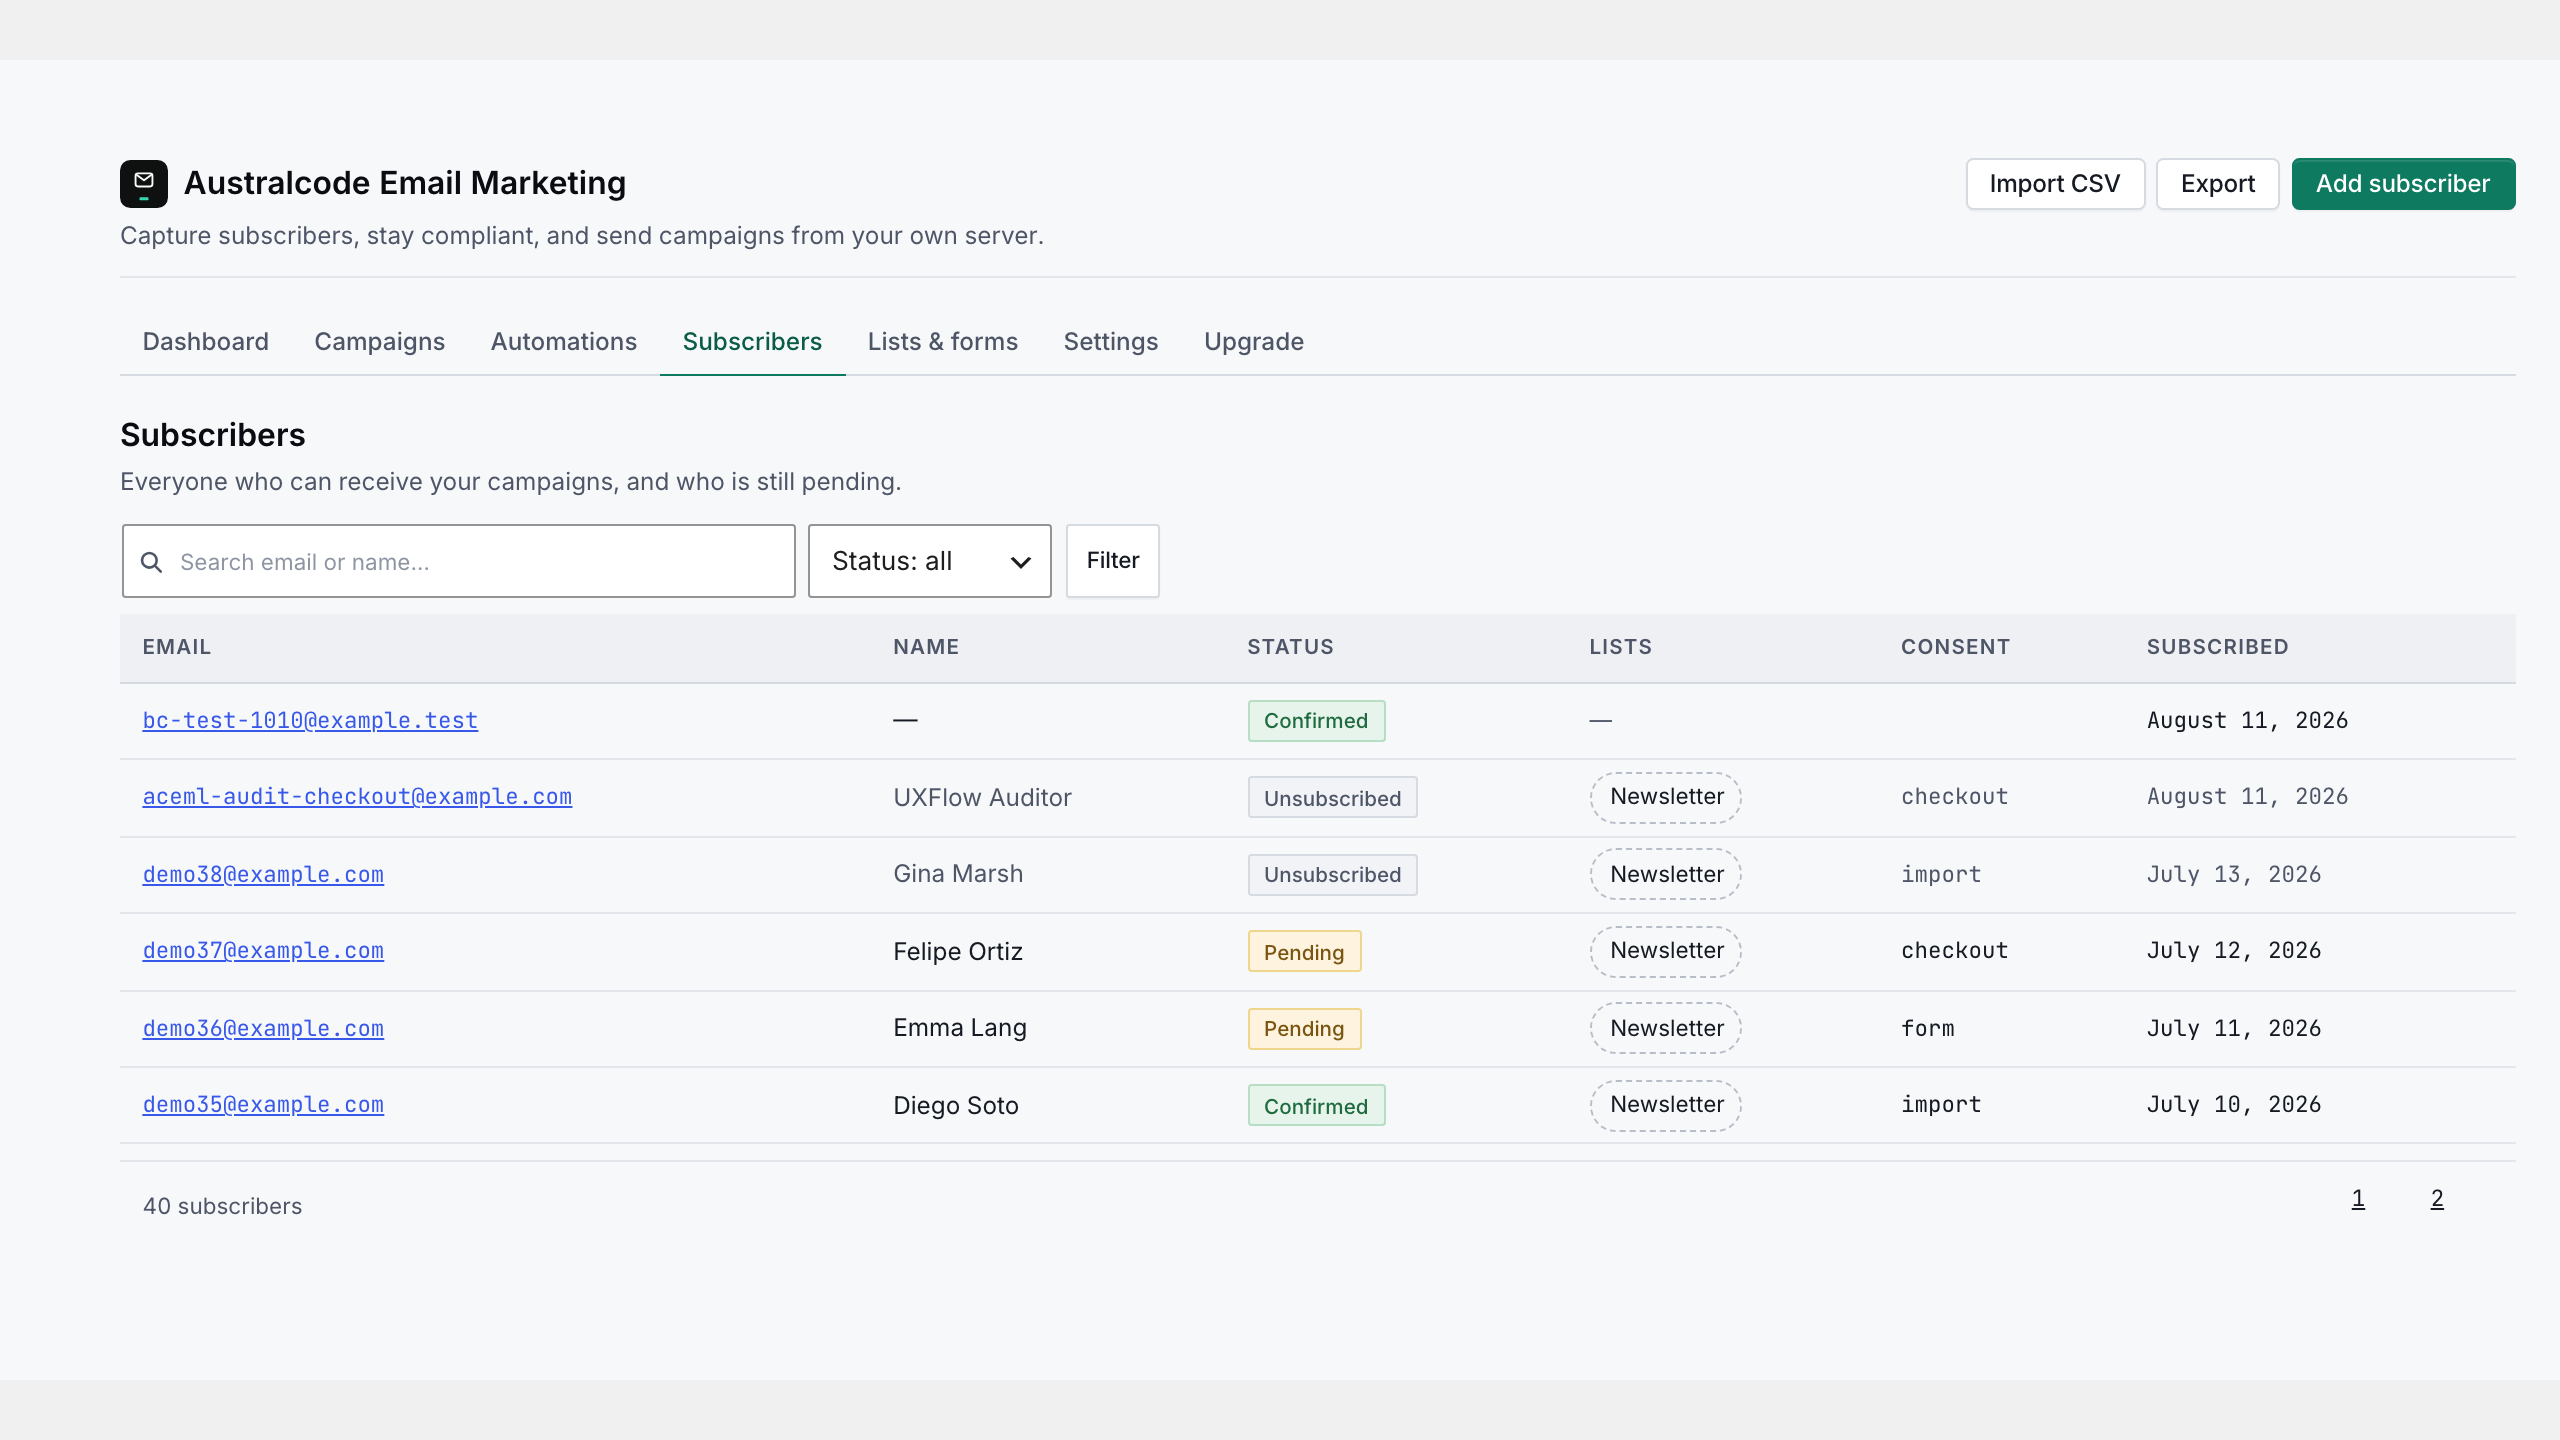The image size is (2560, 1440).
Task: Click the Newsletter tag in Felipe Ortiz row
Action: 1666,951
